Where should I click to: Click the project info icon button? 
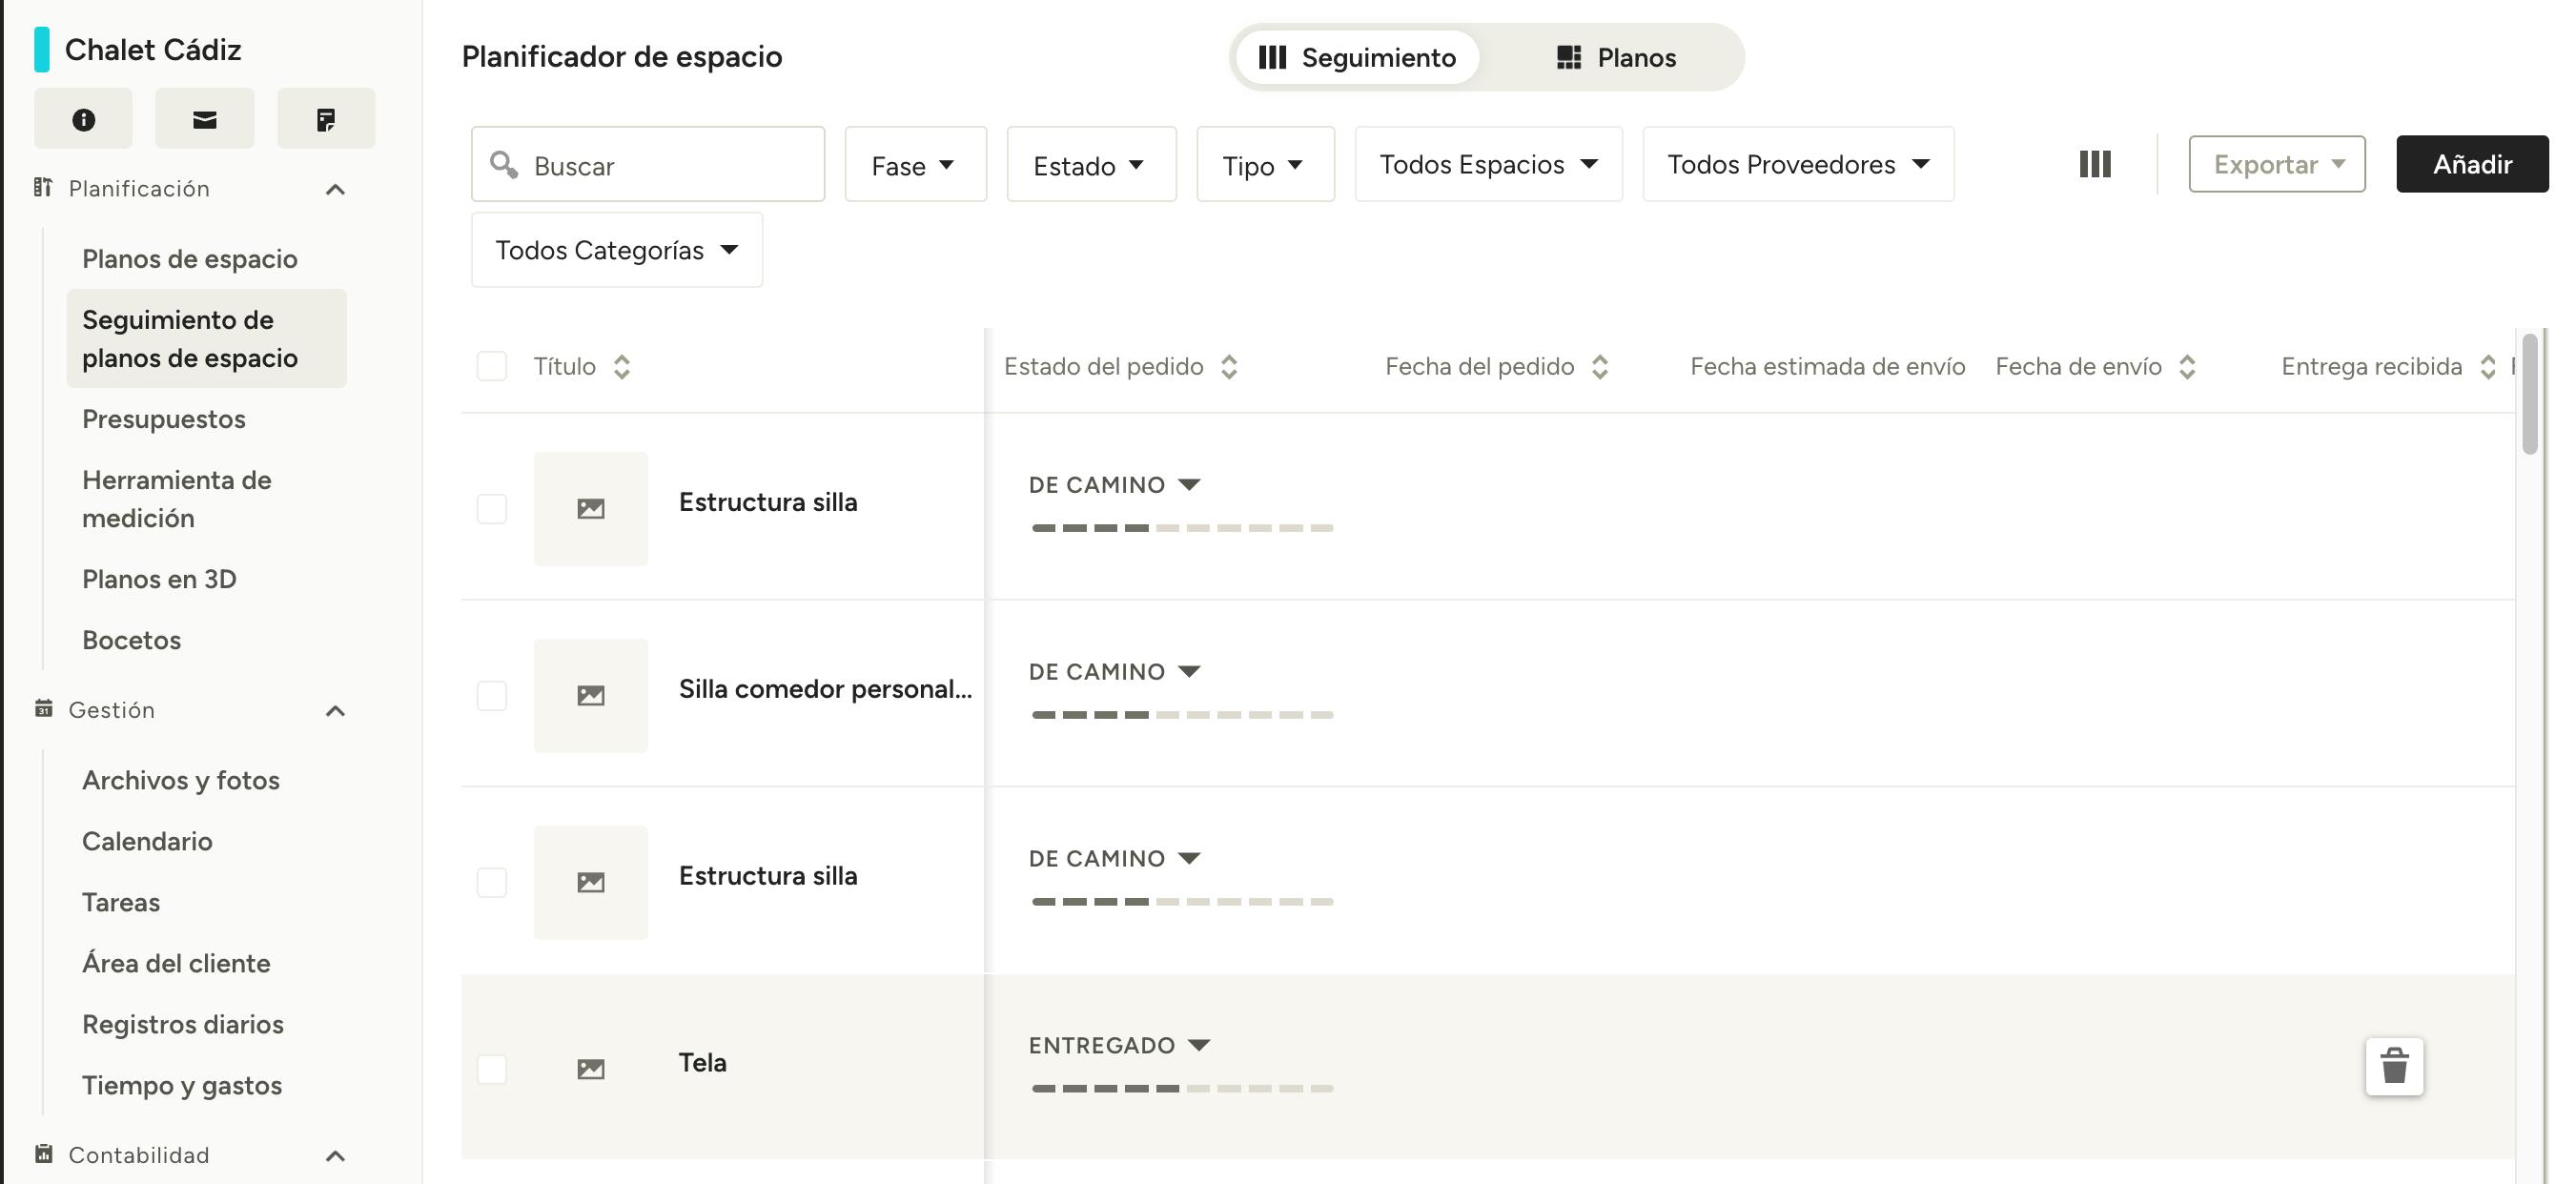[x=83, y=119]
